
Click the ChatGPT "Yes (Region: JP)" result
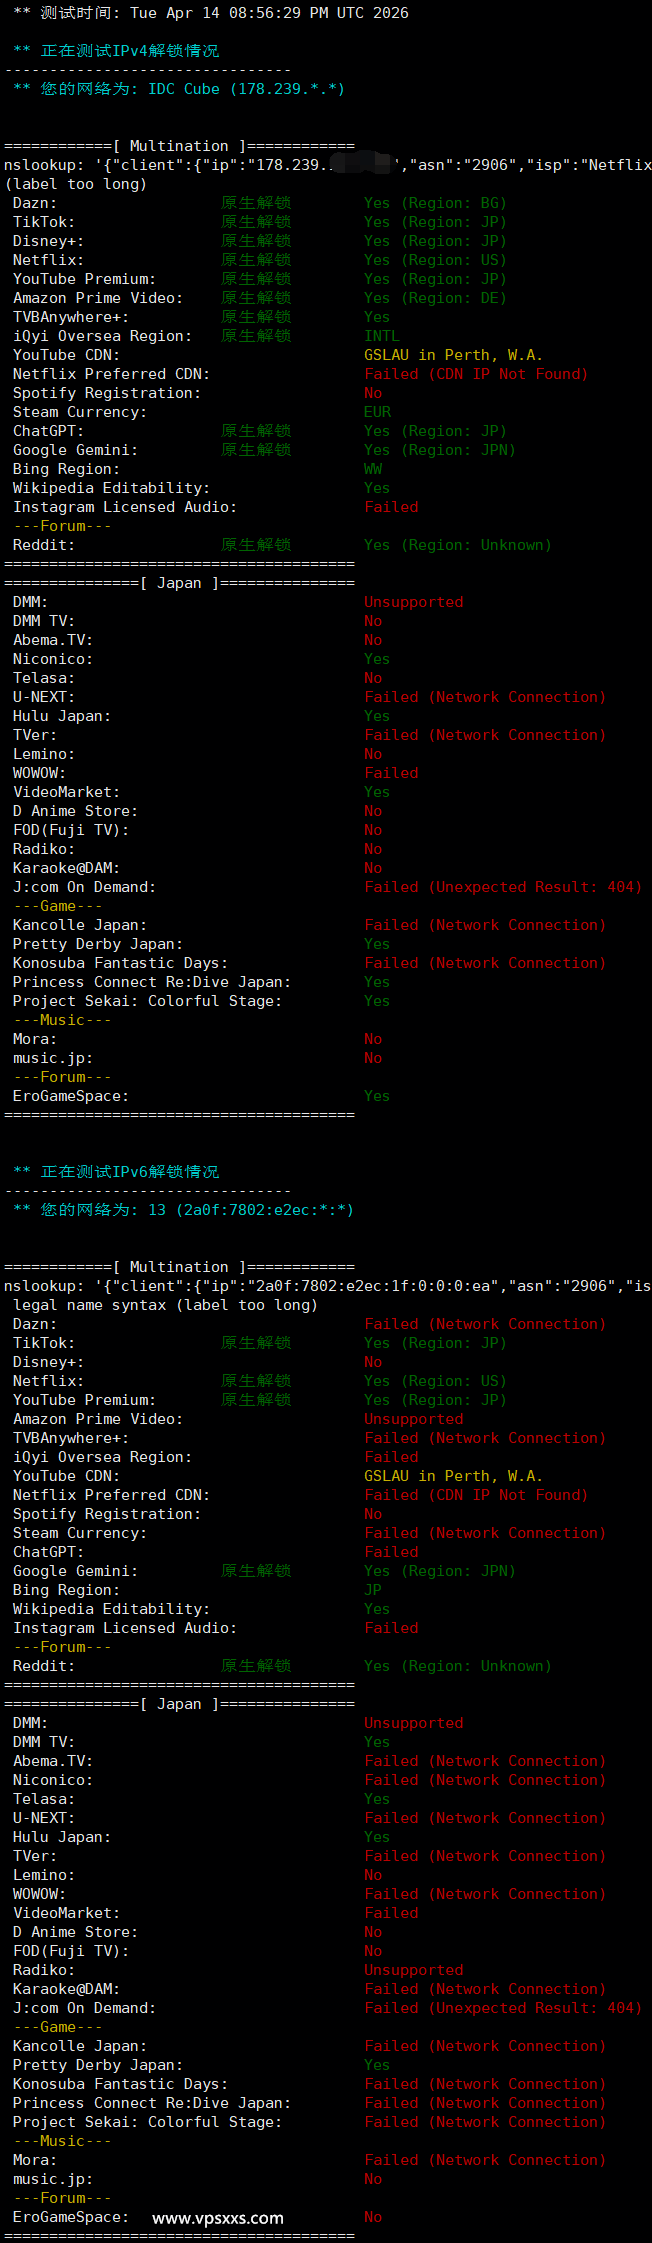pyautogui.click(x=435, y=431)
